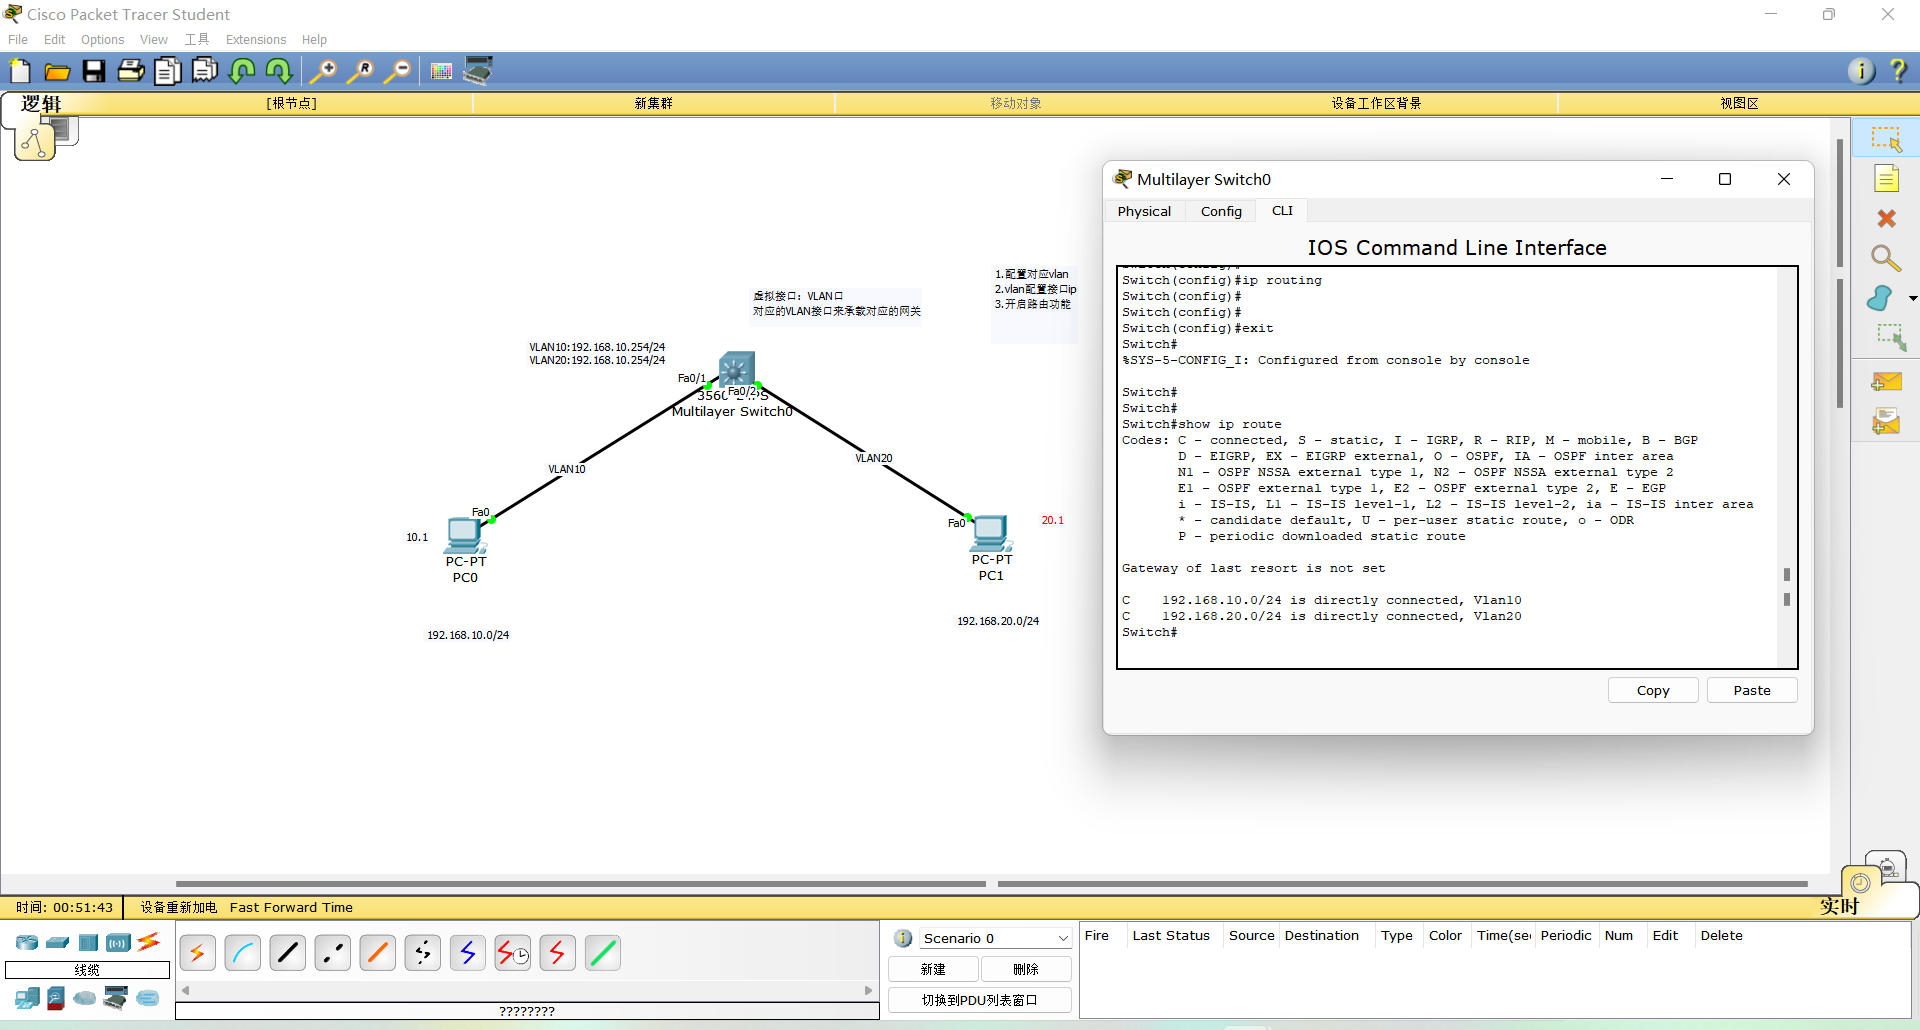Switch to the Physical tab in Multilayer Switch0

1144,211
